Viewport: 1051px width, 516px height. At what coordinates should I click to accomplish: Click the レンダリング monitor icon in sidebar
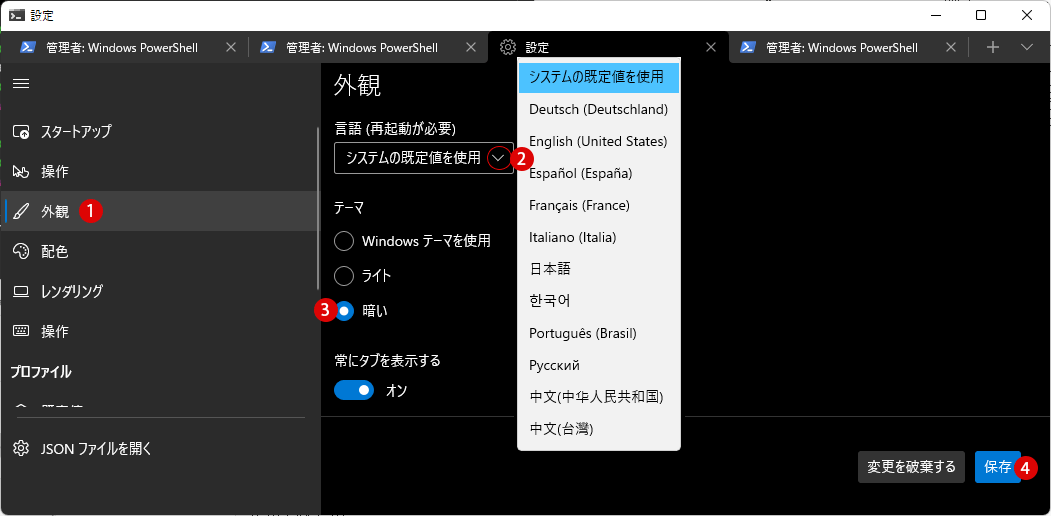21,292
